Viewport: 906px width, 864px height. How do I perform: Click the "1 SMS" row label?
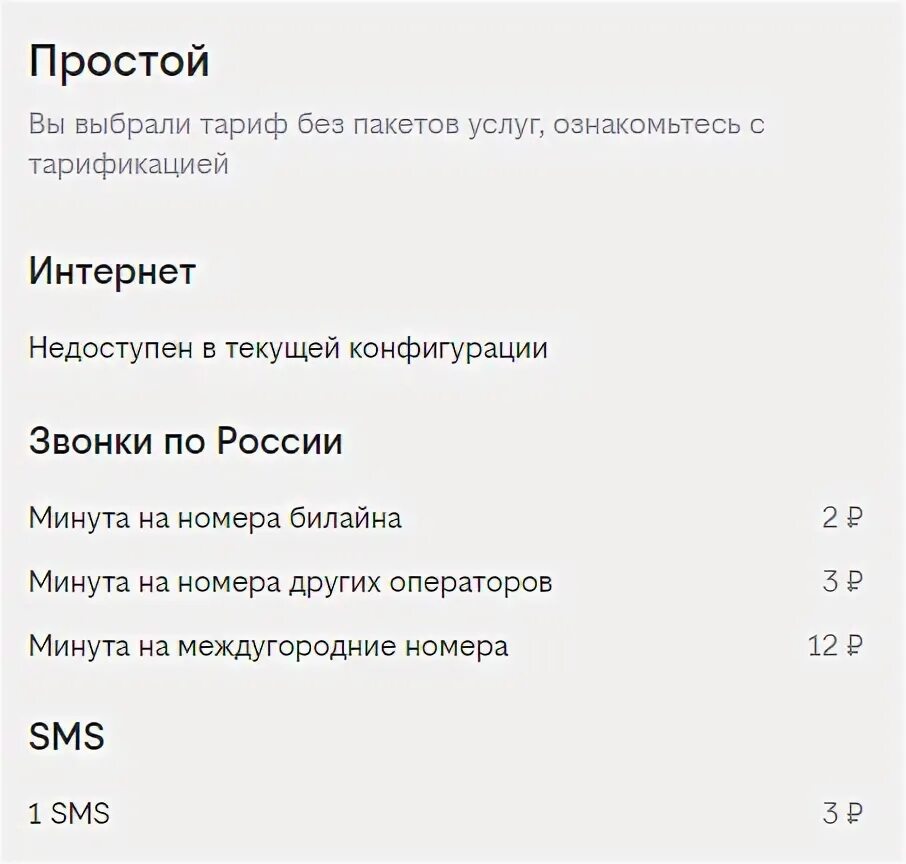click(x=69, y=814)
